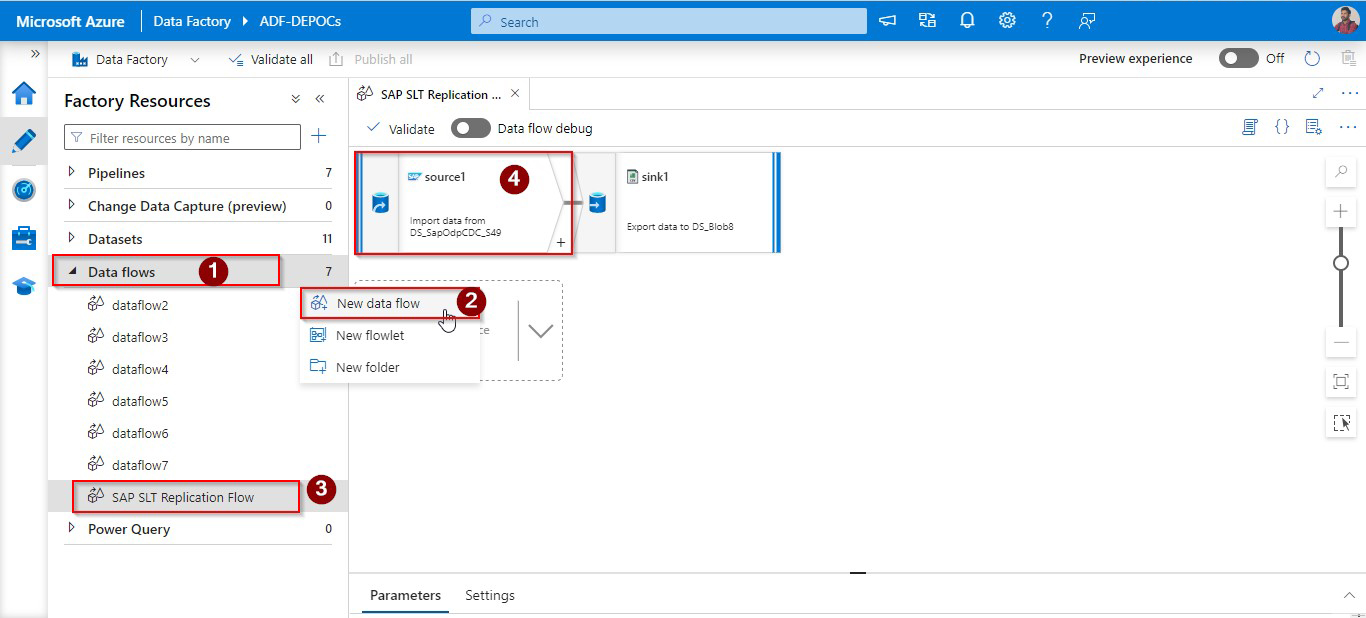Choose New flowlet from context menu
This screenshot has height=618, width=1366.
(370, 335)
